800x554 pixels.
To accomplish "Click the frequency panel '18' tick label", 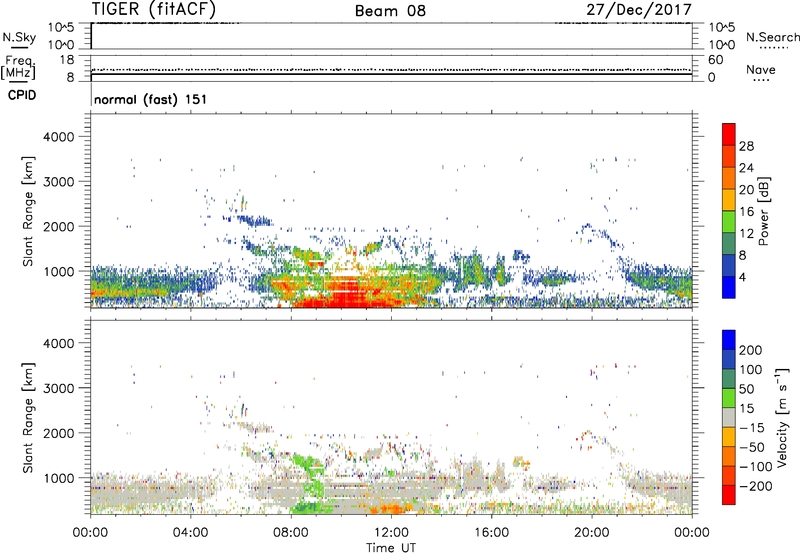I will pos(67,60).
